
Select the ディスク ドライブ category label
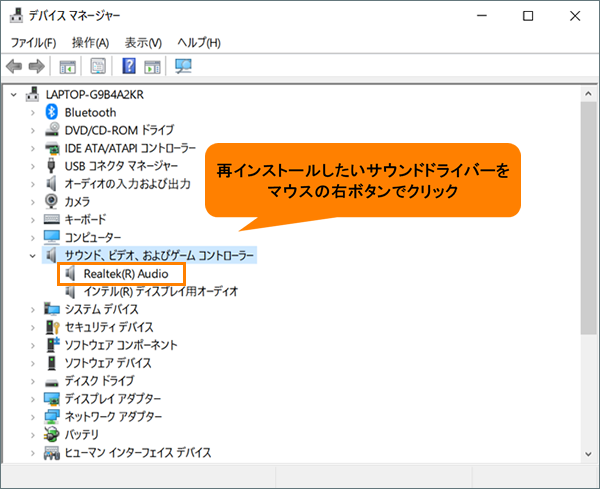99,381
